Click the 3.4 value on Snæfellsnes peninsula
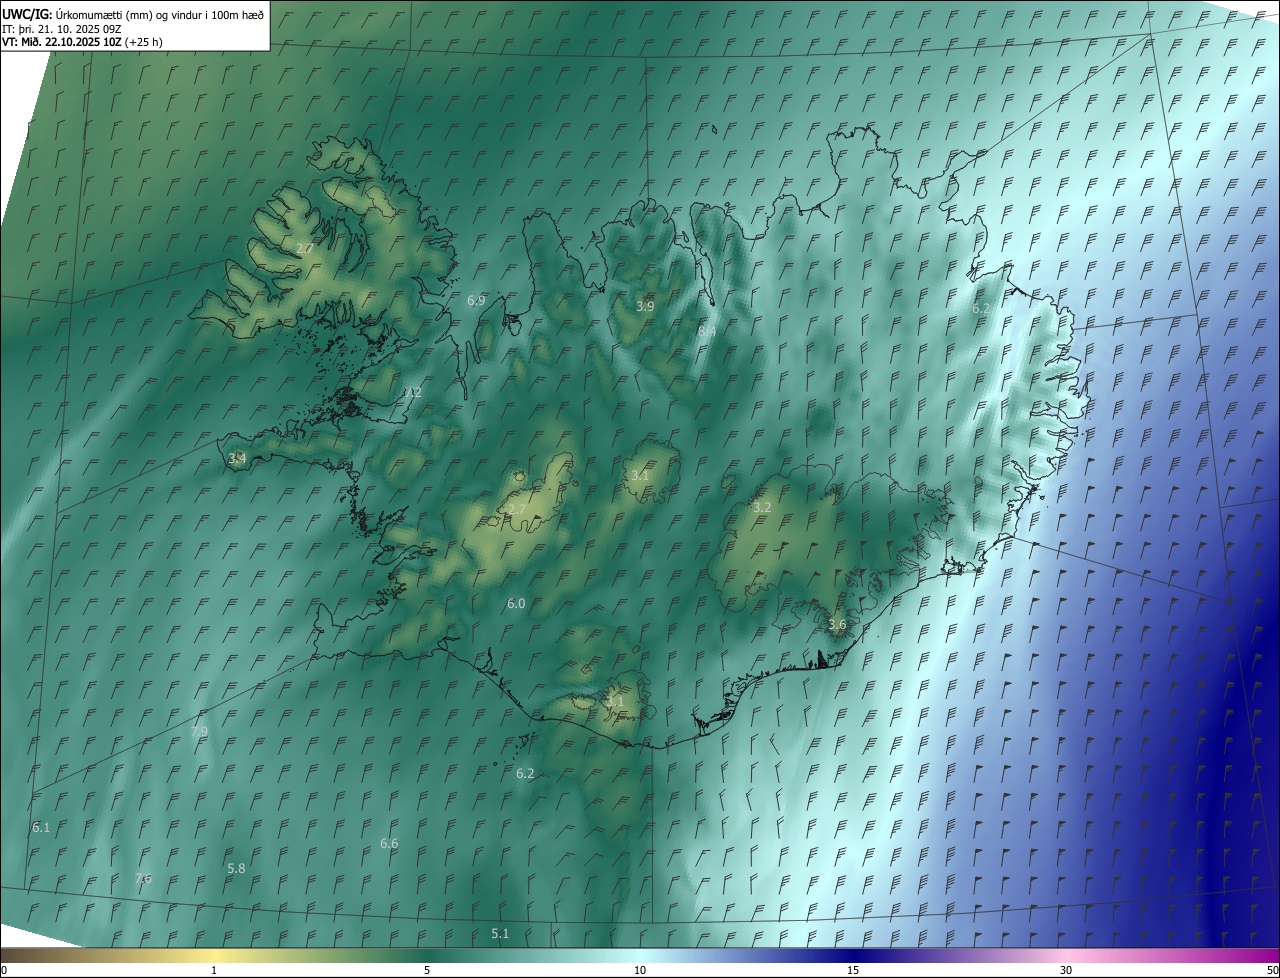 [x=237, y=458]
